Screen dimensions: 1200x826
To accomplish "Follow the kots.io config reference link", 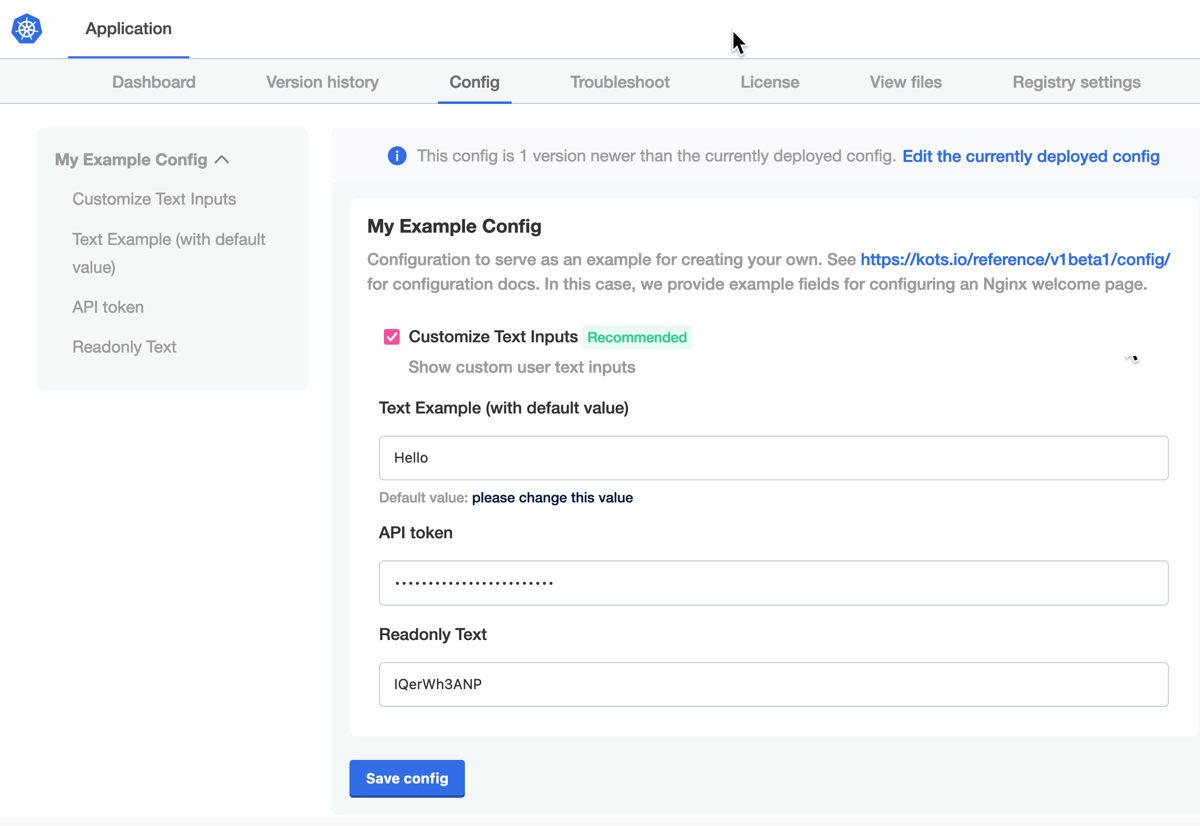I will (x=1015, y=259).
